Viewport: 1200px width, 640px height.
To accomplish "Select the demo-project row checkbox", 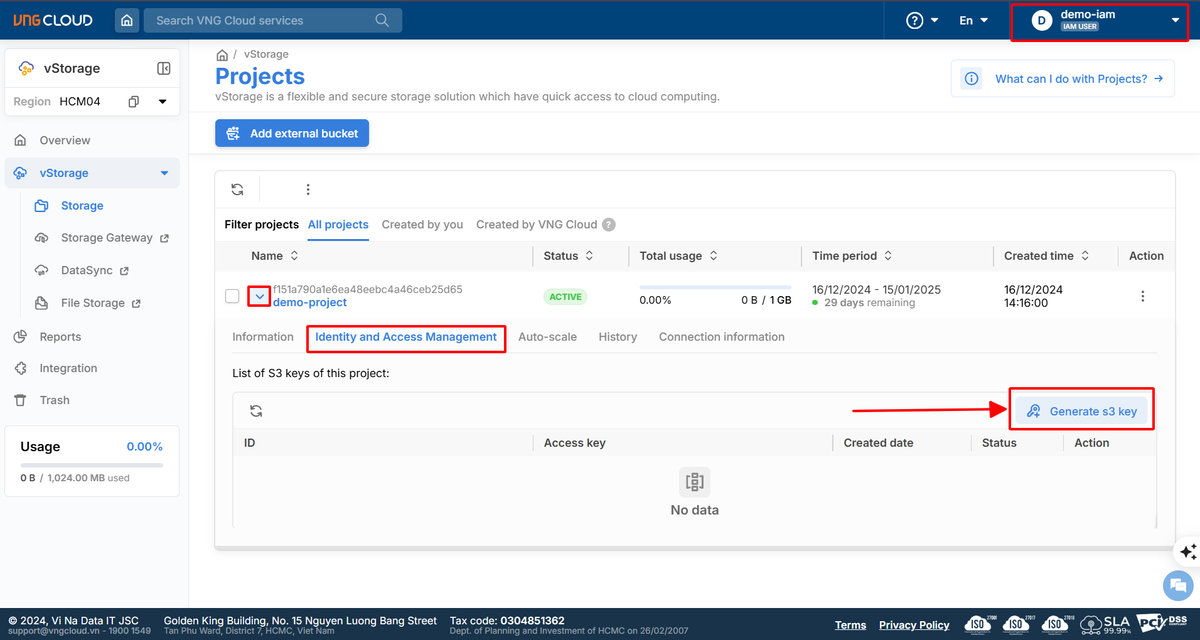I will click(232, 297).
